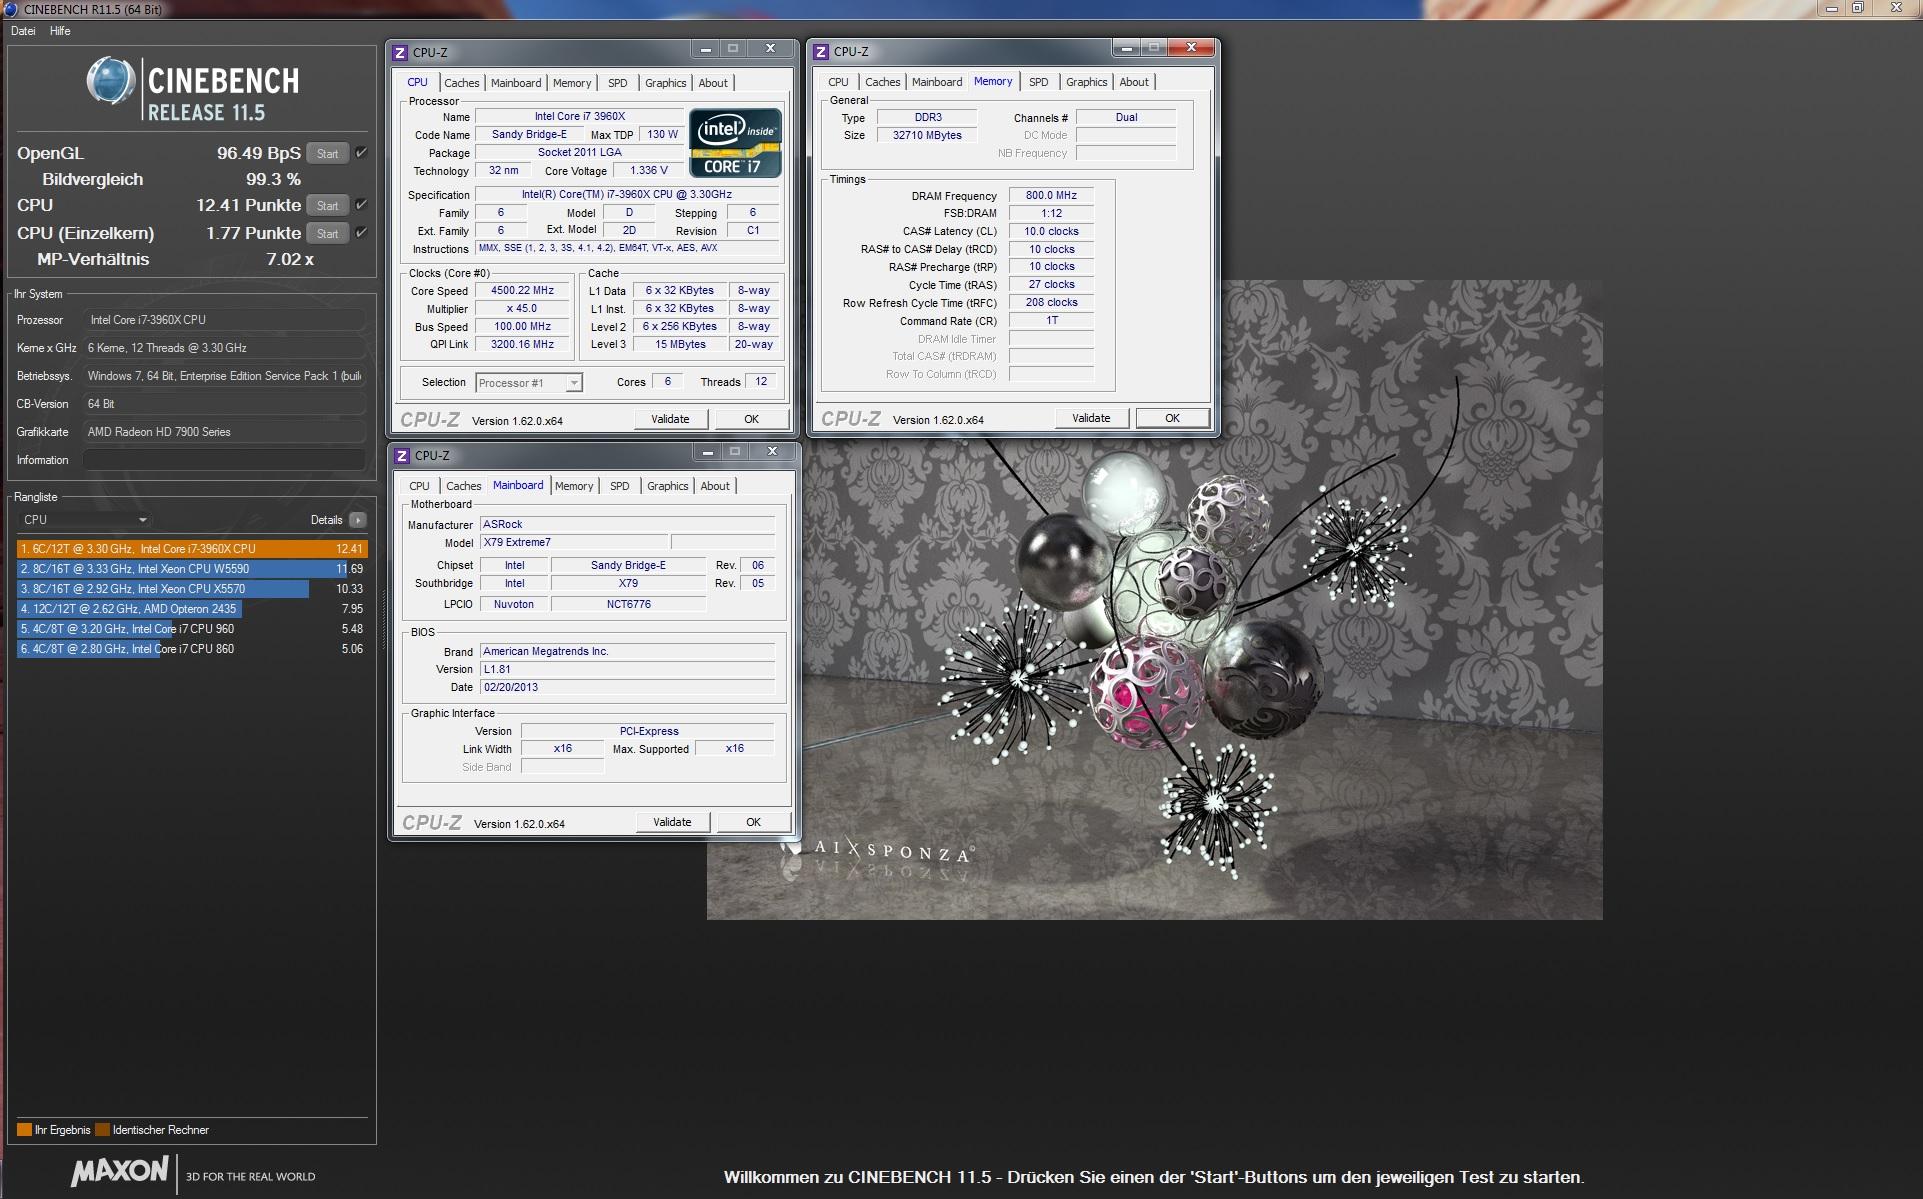Close the CPU-Z Memory window
Image resolution: width=1923 pixels, height=1199 pixels.
(x=1191, y=47)
